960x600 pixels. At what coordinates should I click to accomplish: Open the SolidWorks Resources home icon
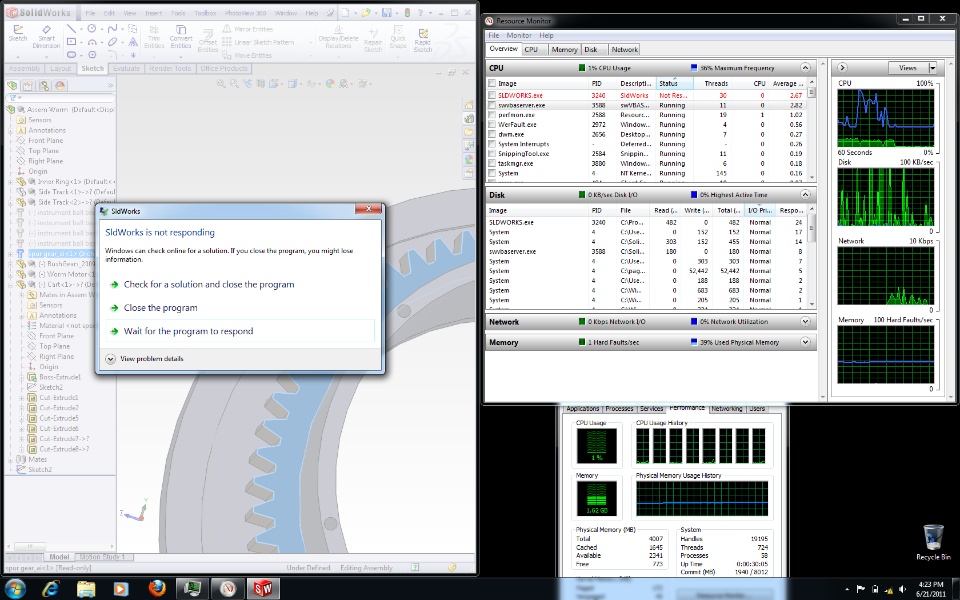click(x=469, y=105)
